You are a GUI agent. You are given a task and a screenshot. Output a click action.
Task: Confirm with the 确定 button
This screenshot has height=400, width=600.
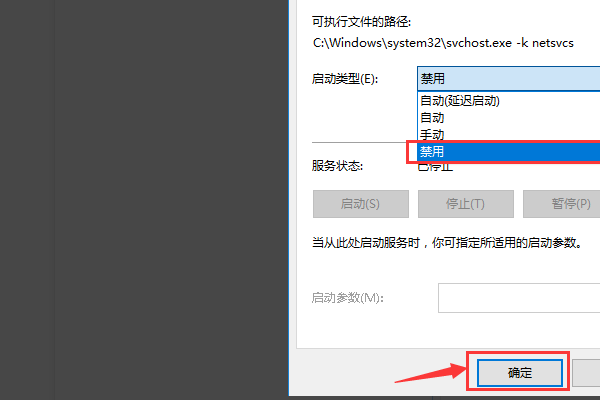(x=520, y=372)
